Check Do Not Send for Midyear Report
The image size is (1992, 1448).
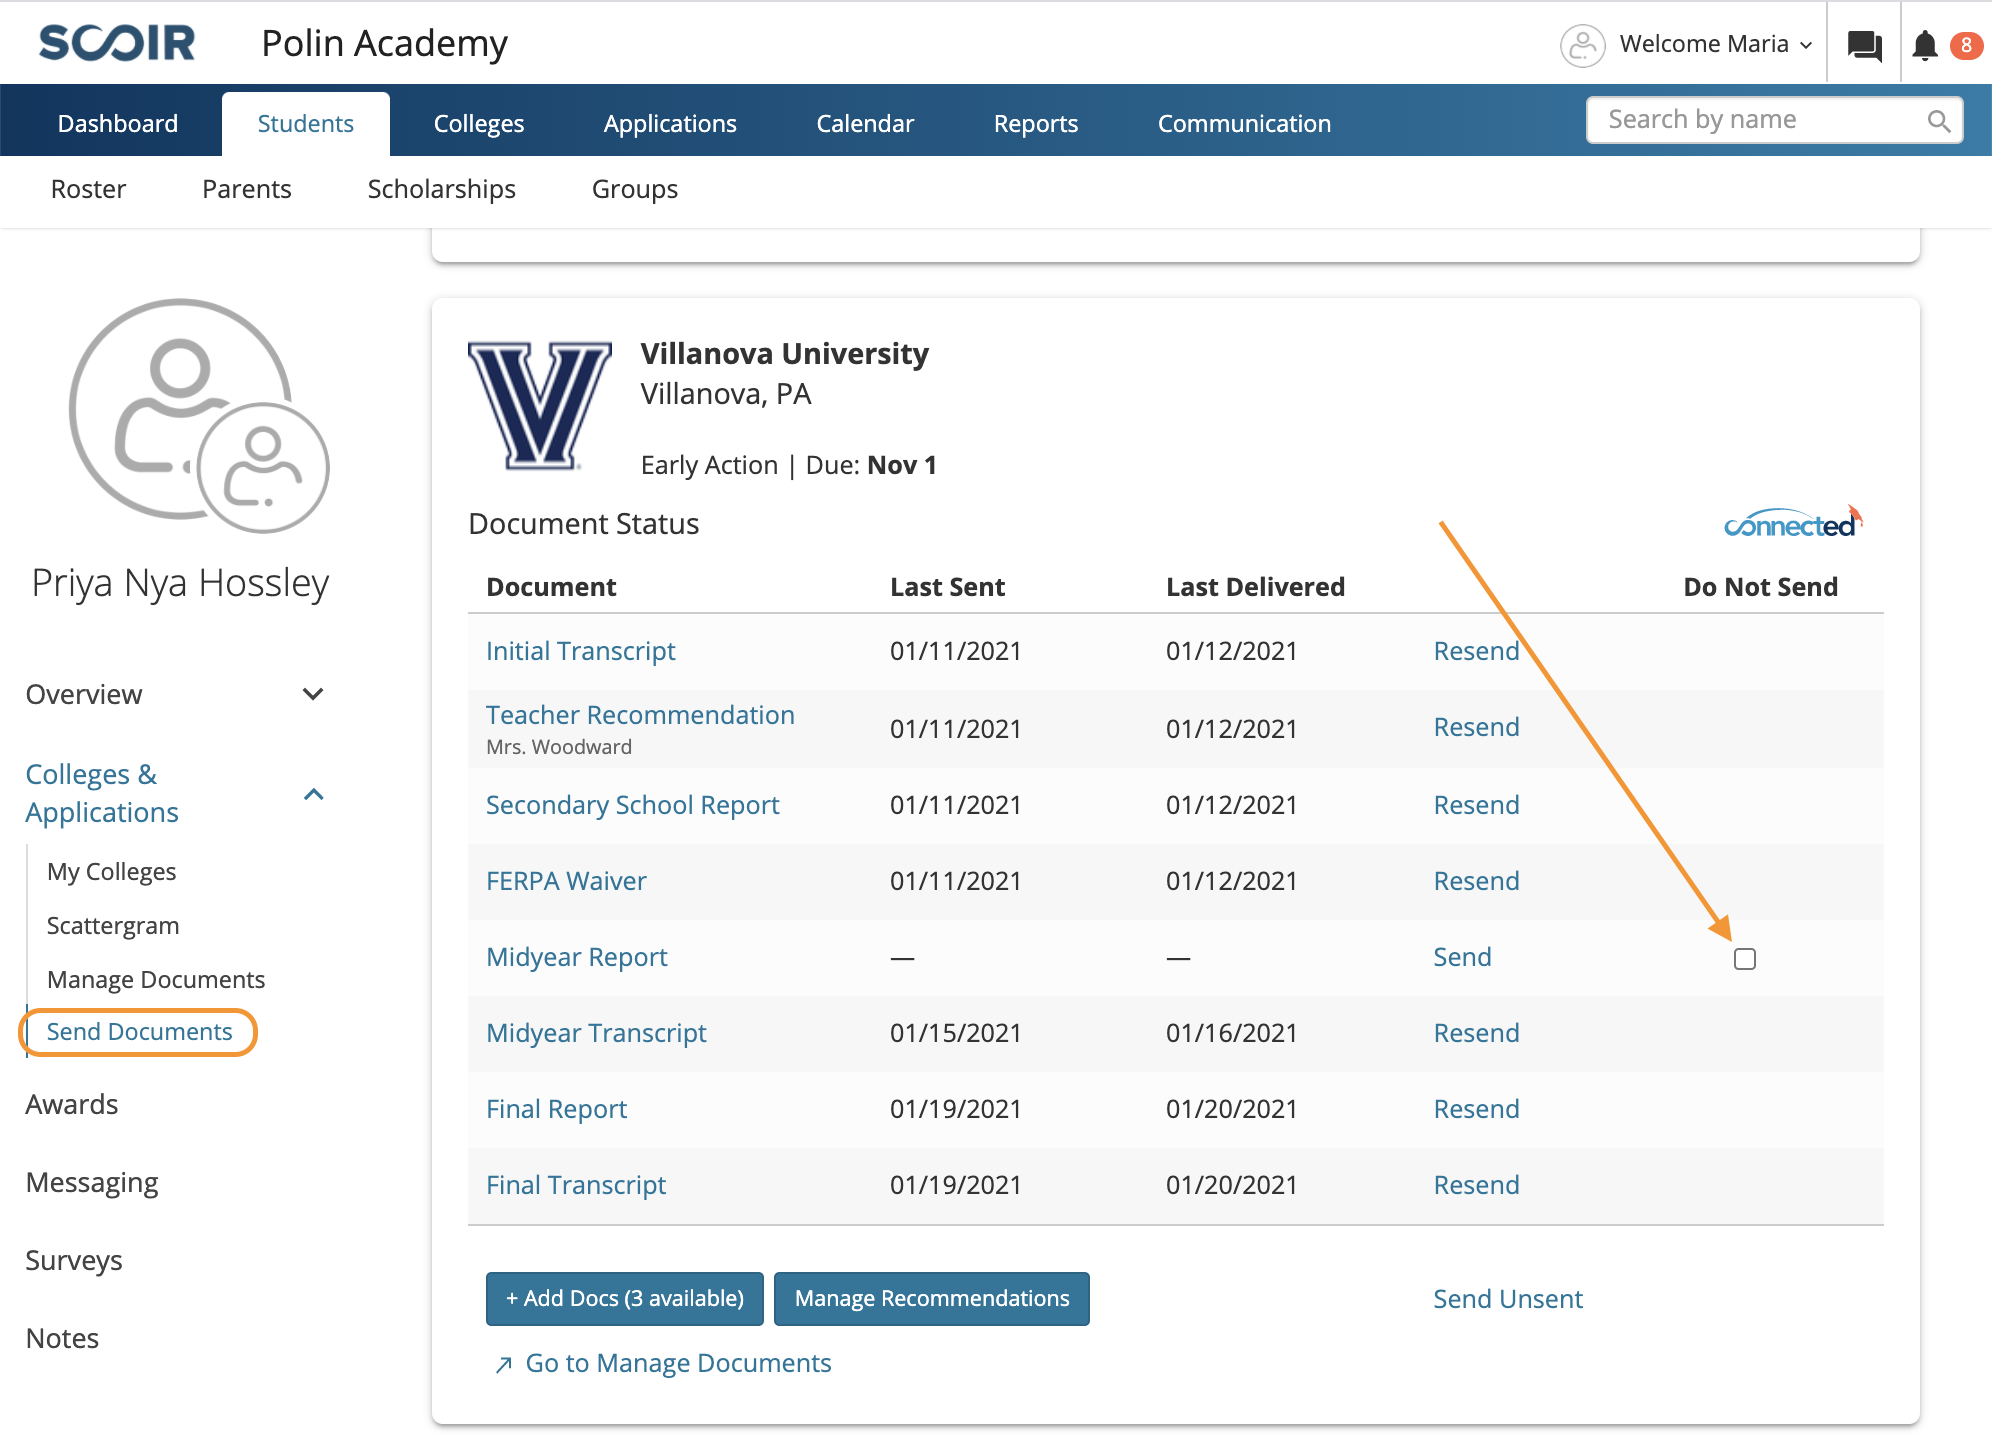pos(1745,959)
